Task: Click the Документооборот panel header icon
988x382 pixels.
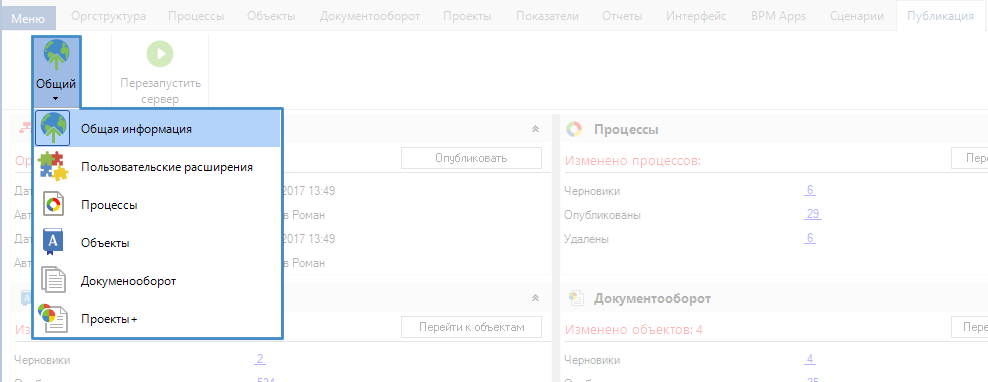Action: 574,298
